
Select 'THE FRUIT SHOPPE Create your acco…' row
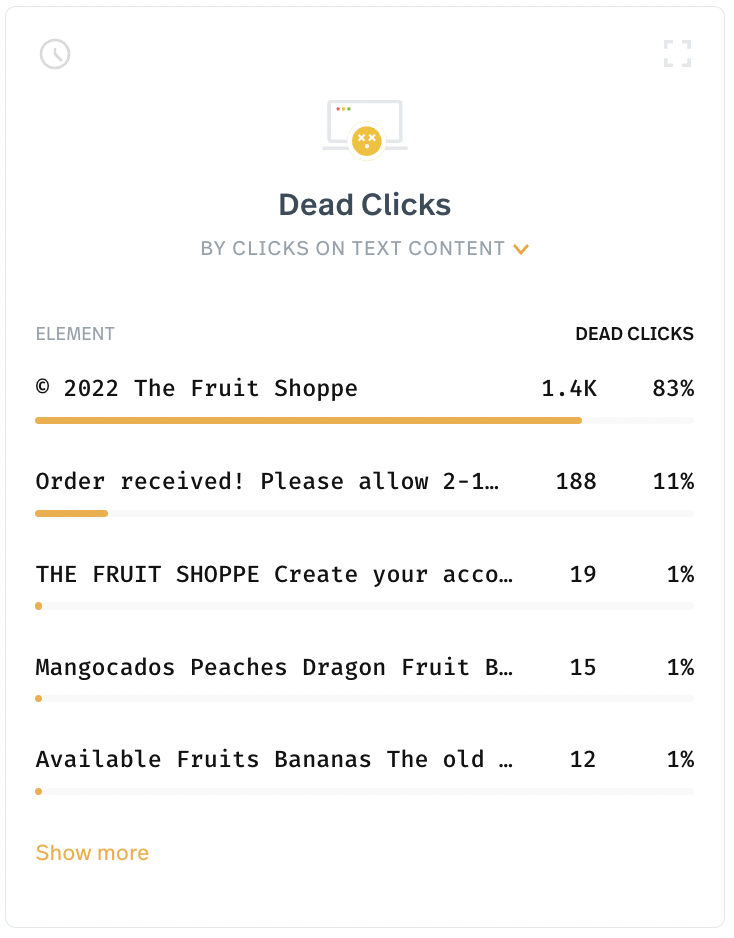(x=364, y=584)
